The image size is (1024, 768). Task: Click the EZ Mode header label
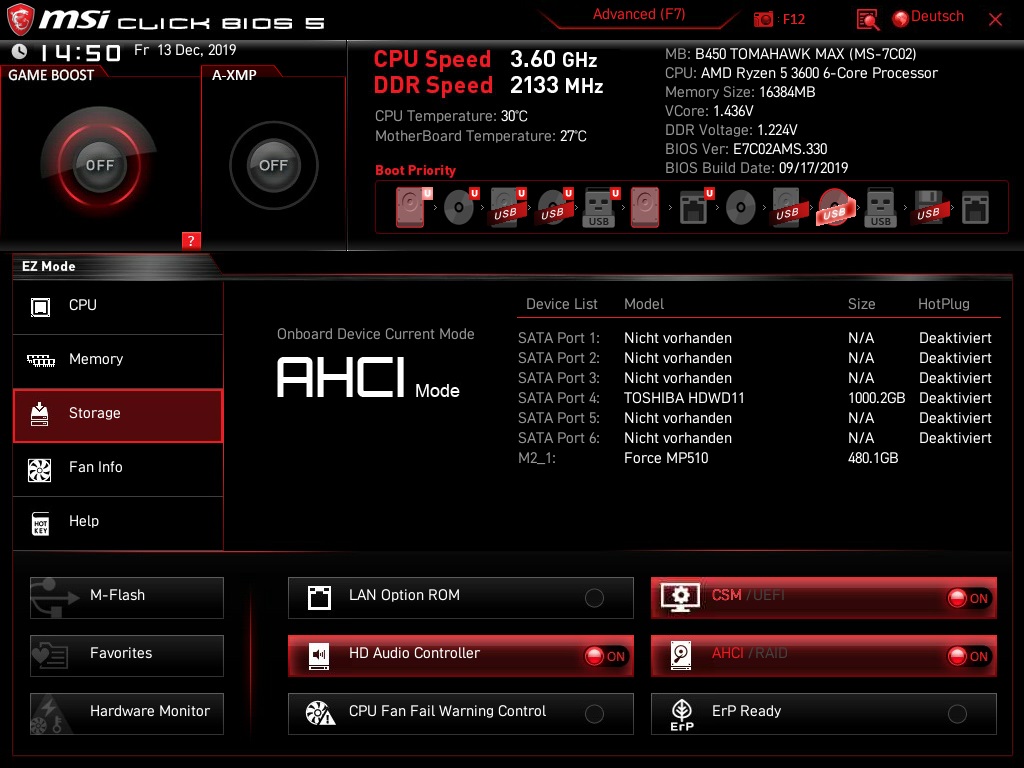49,266
